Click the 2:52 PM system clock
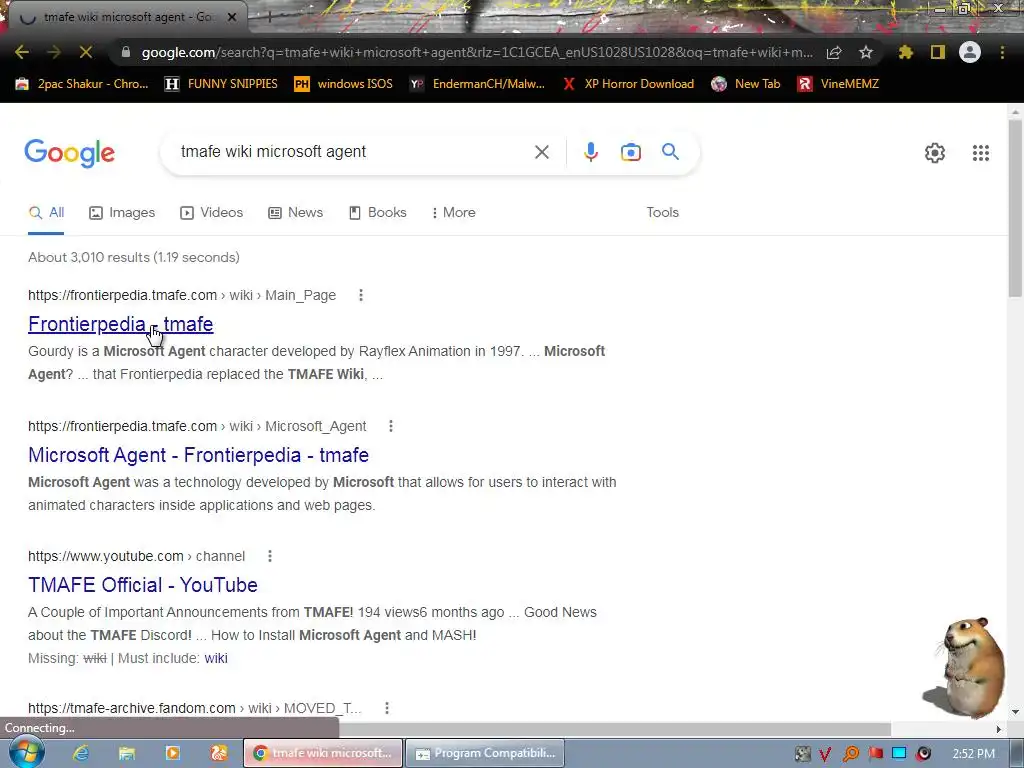The height and width of the screenshot is (768, 1024). pos(973,754)
